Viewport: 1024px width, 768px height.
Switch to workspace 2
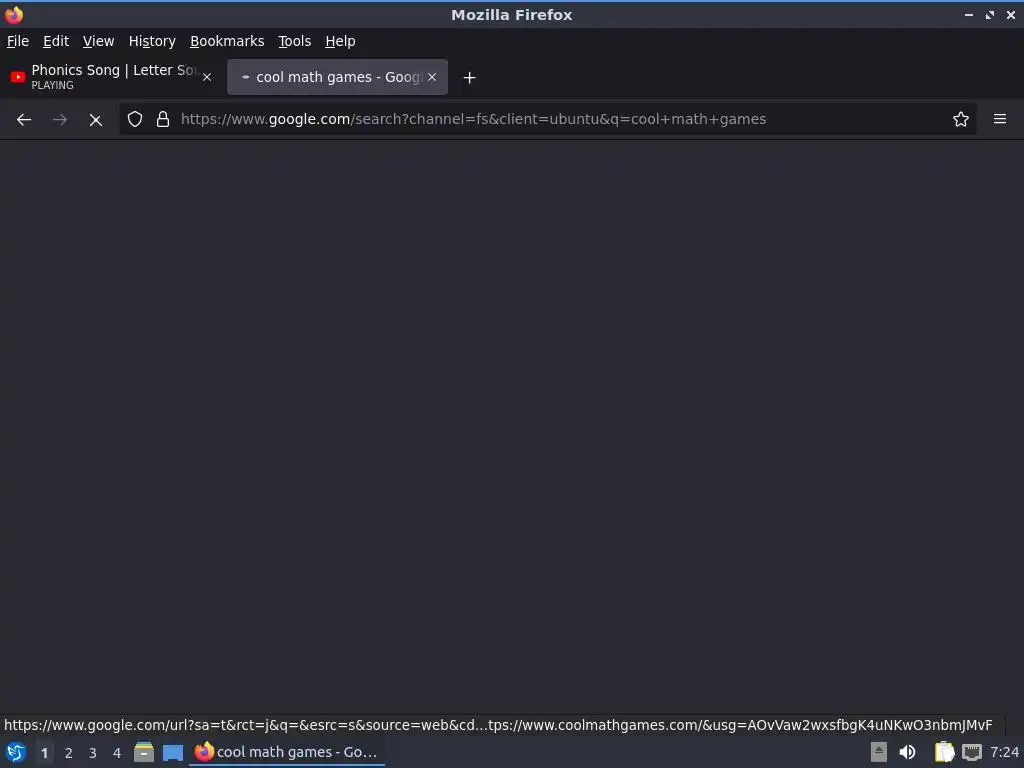pyautogui.click(x=69, y=753)
